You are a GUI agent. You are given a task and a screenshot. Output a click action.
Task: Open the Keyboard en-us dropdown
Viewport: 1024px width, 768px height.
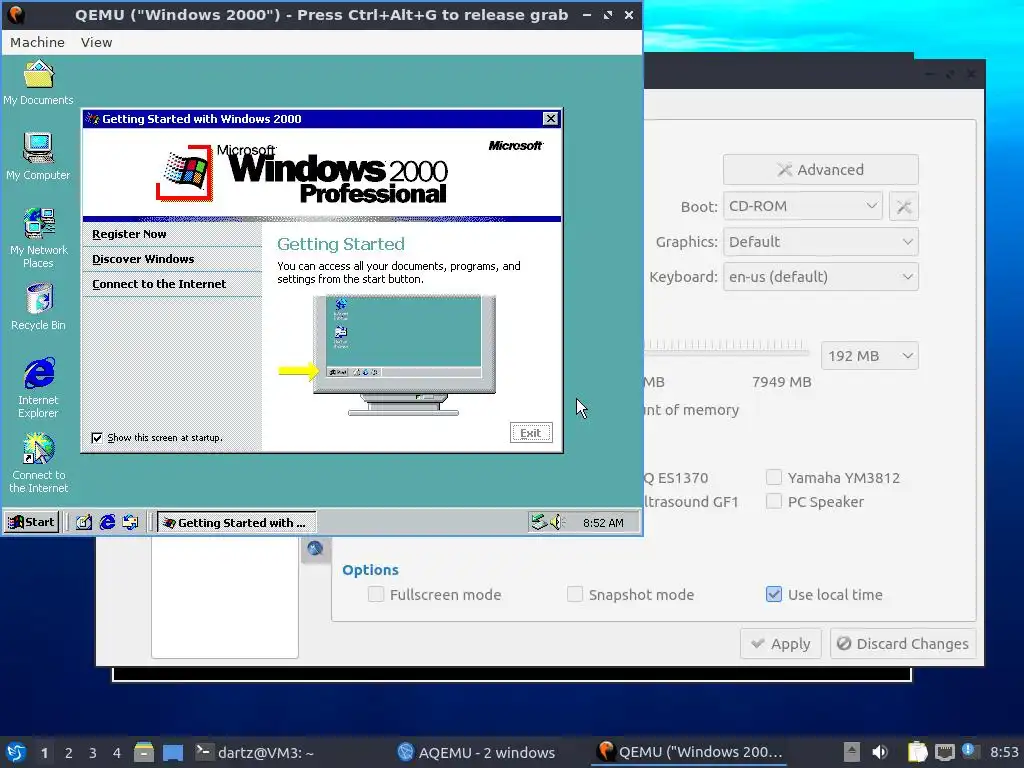(x=821, y=277)
